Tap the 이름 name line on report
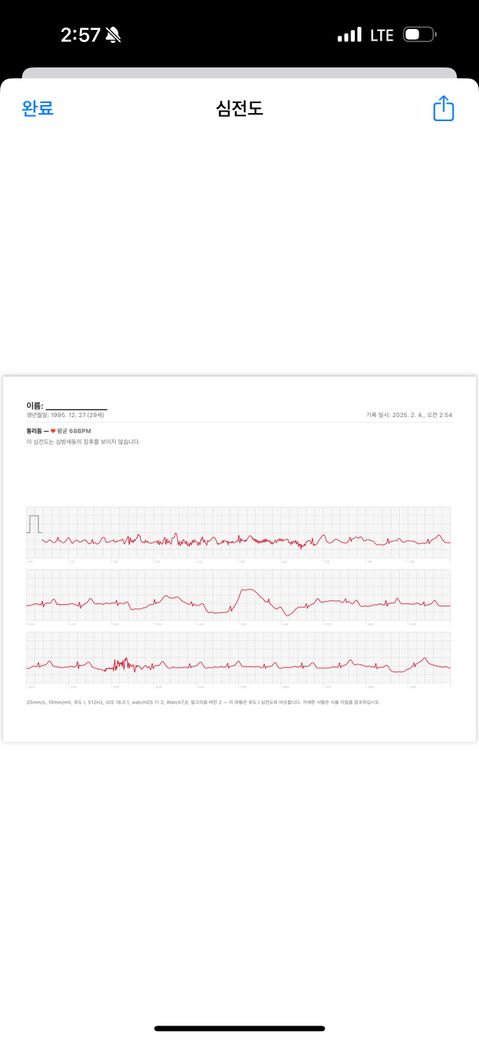 coord(67,405)
